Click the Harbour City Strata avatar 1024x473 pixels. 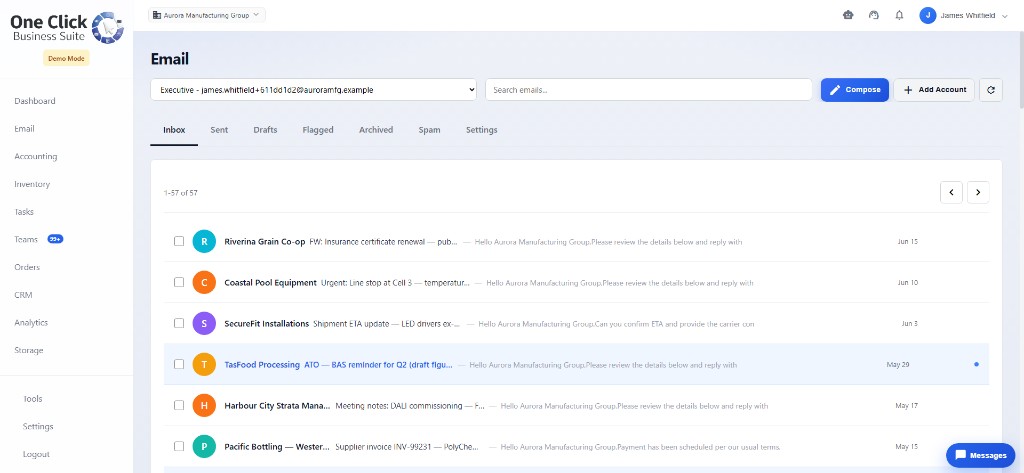pos(204,405)
